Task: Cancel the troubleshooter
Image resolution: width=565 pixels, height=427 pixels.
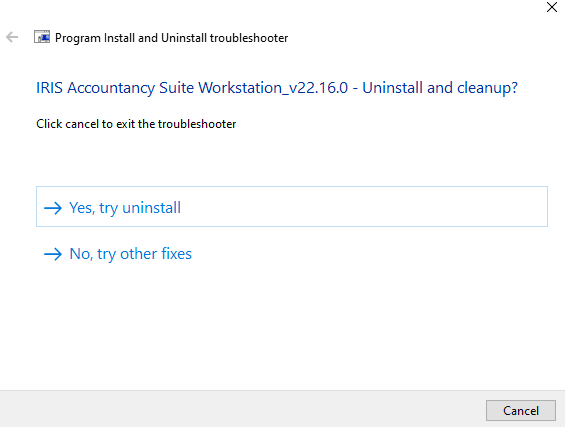Action: coord(521,410)
